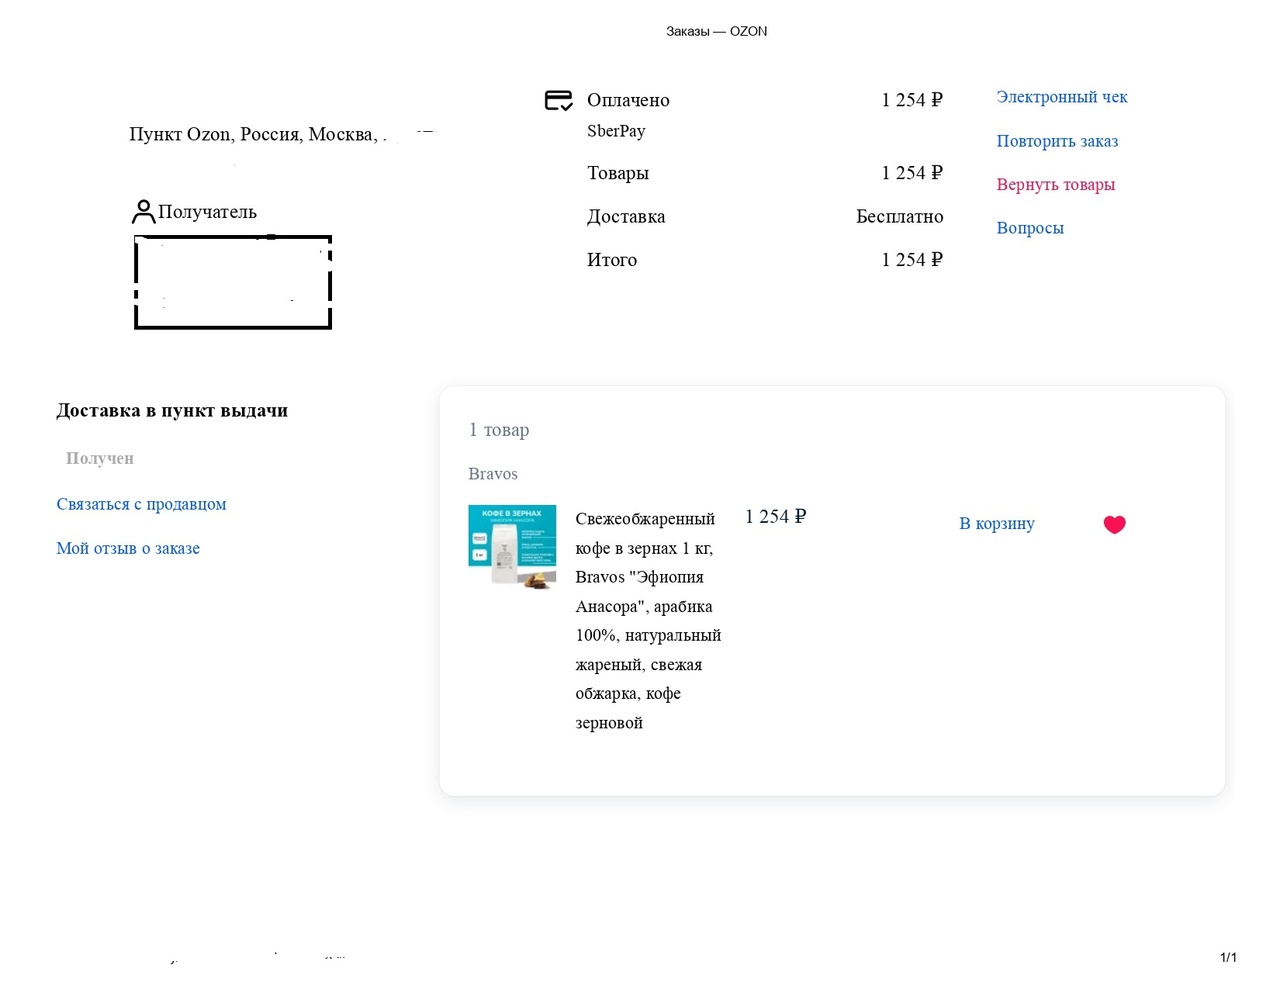This screenshot has width=1280, height=989.
Task: Click the Итого row label
Action: point(612,260)
